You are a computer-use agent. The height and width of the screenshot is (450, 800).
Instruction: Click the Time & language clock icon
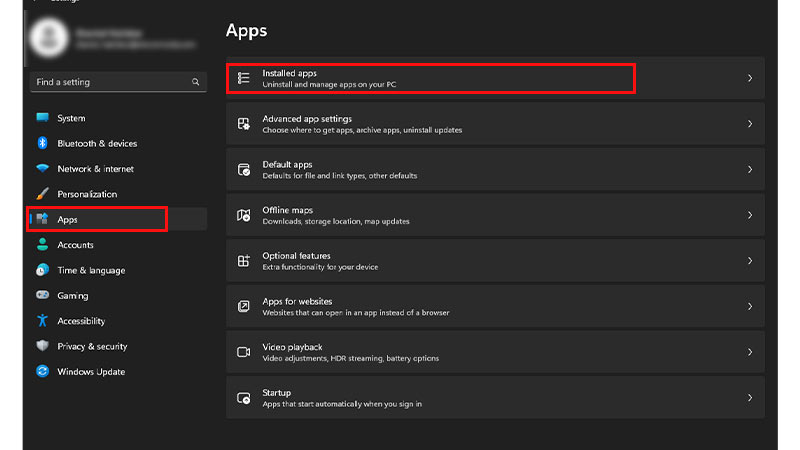42,270
